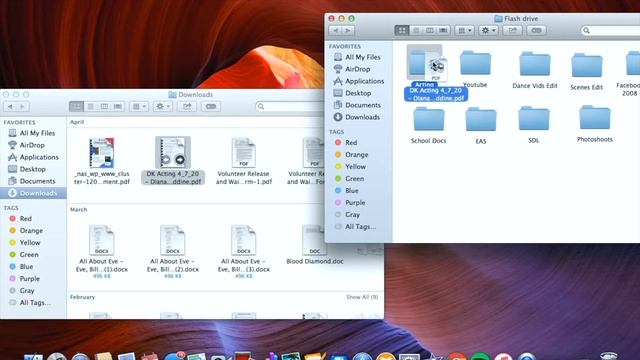Open Dance Vids Edit folder
640x360 pixels.
pyautogui.click(x=535, y=64)
